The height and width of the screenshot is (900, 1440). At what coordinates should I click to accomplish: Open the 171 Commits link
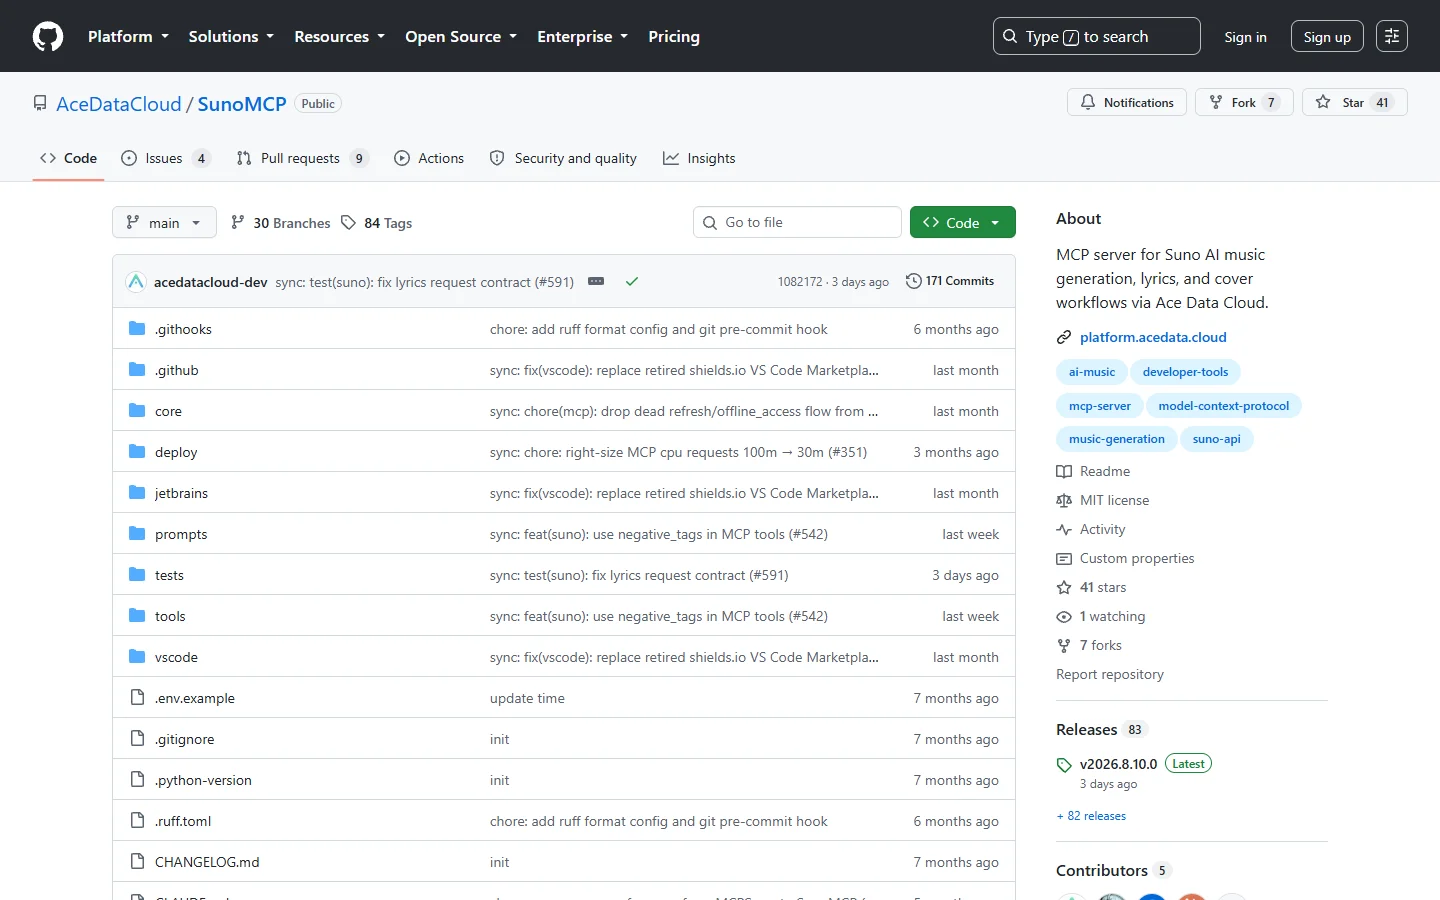click(x=950, y=281)
